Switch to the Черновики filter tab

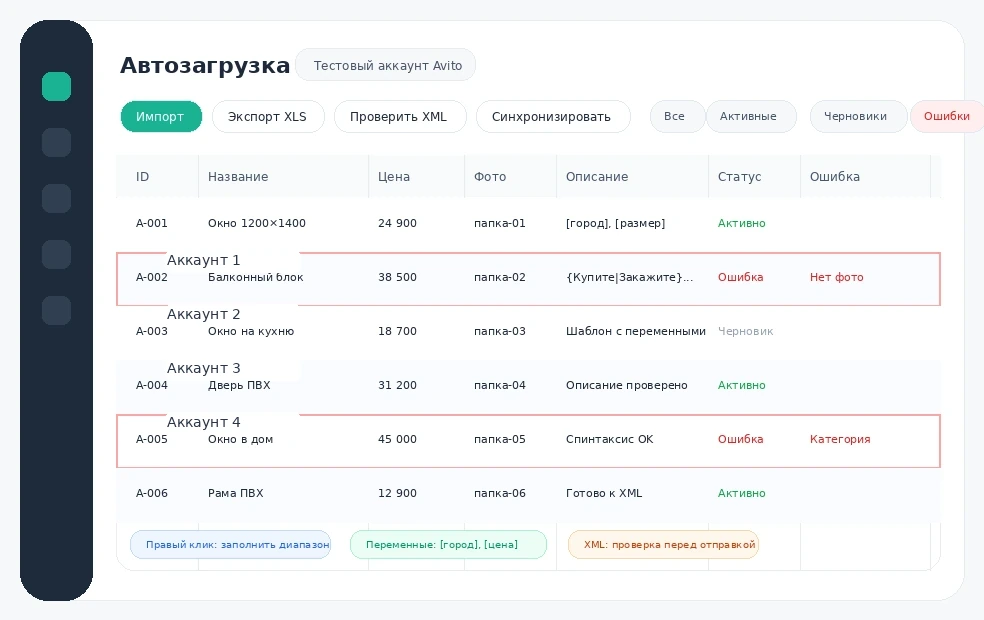click(858, 117)
